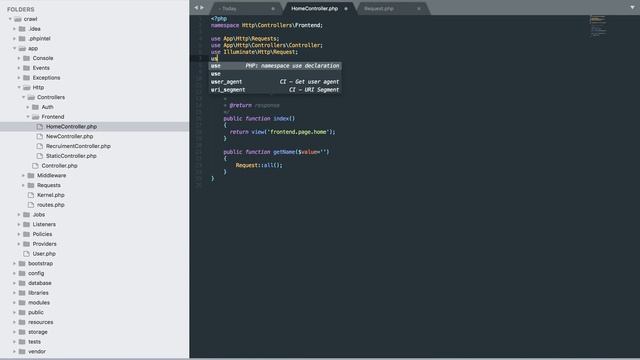640x360 pixels.
Task: Click the storage folder icon
Action: pyautogui.click(x=22, y=332)
